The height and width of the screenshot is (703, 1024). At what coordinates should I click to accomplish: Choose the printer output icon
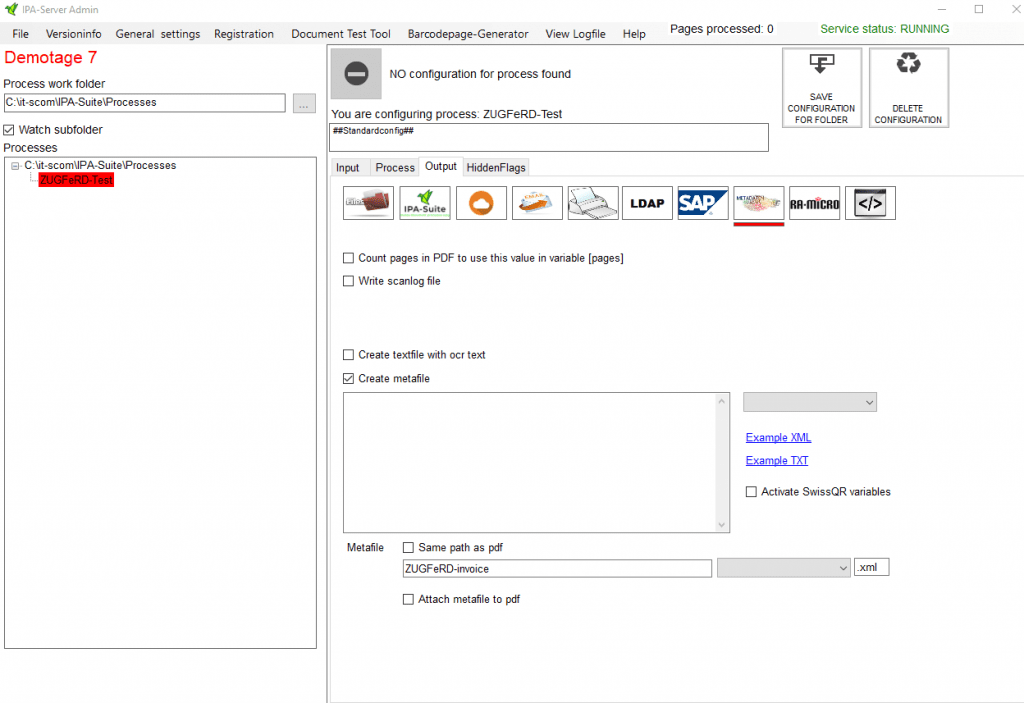tap(593, 203)
